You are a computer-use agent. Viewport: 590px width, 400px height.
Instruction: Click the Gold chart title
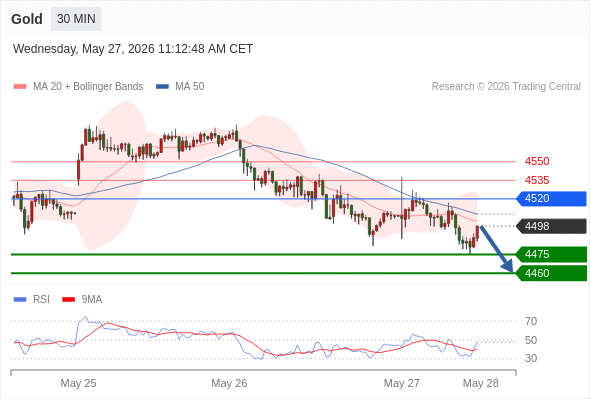click(x=27, y=19)
